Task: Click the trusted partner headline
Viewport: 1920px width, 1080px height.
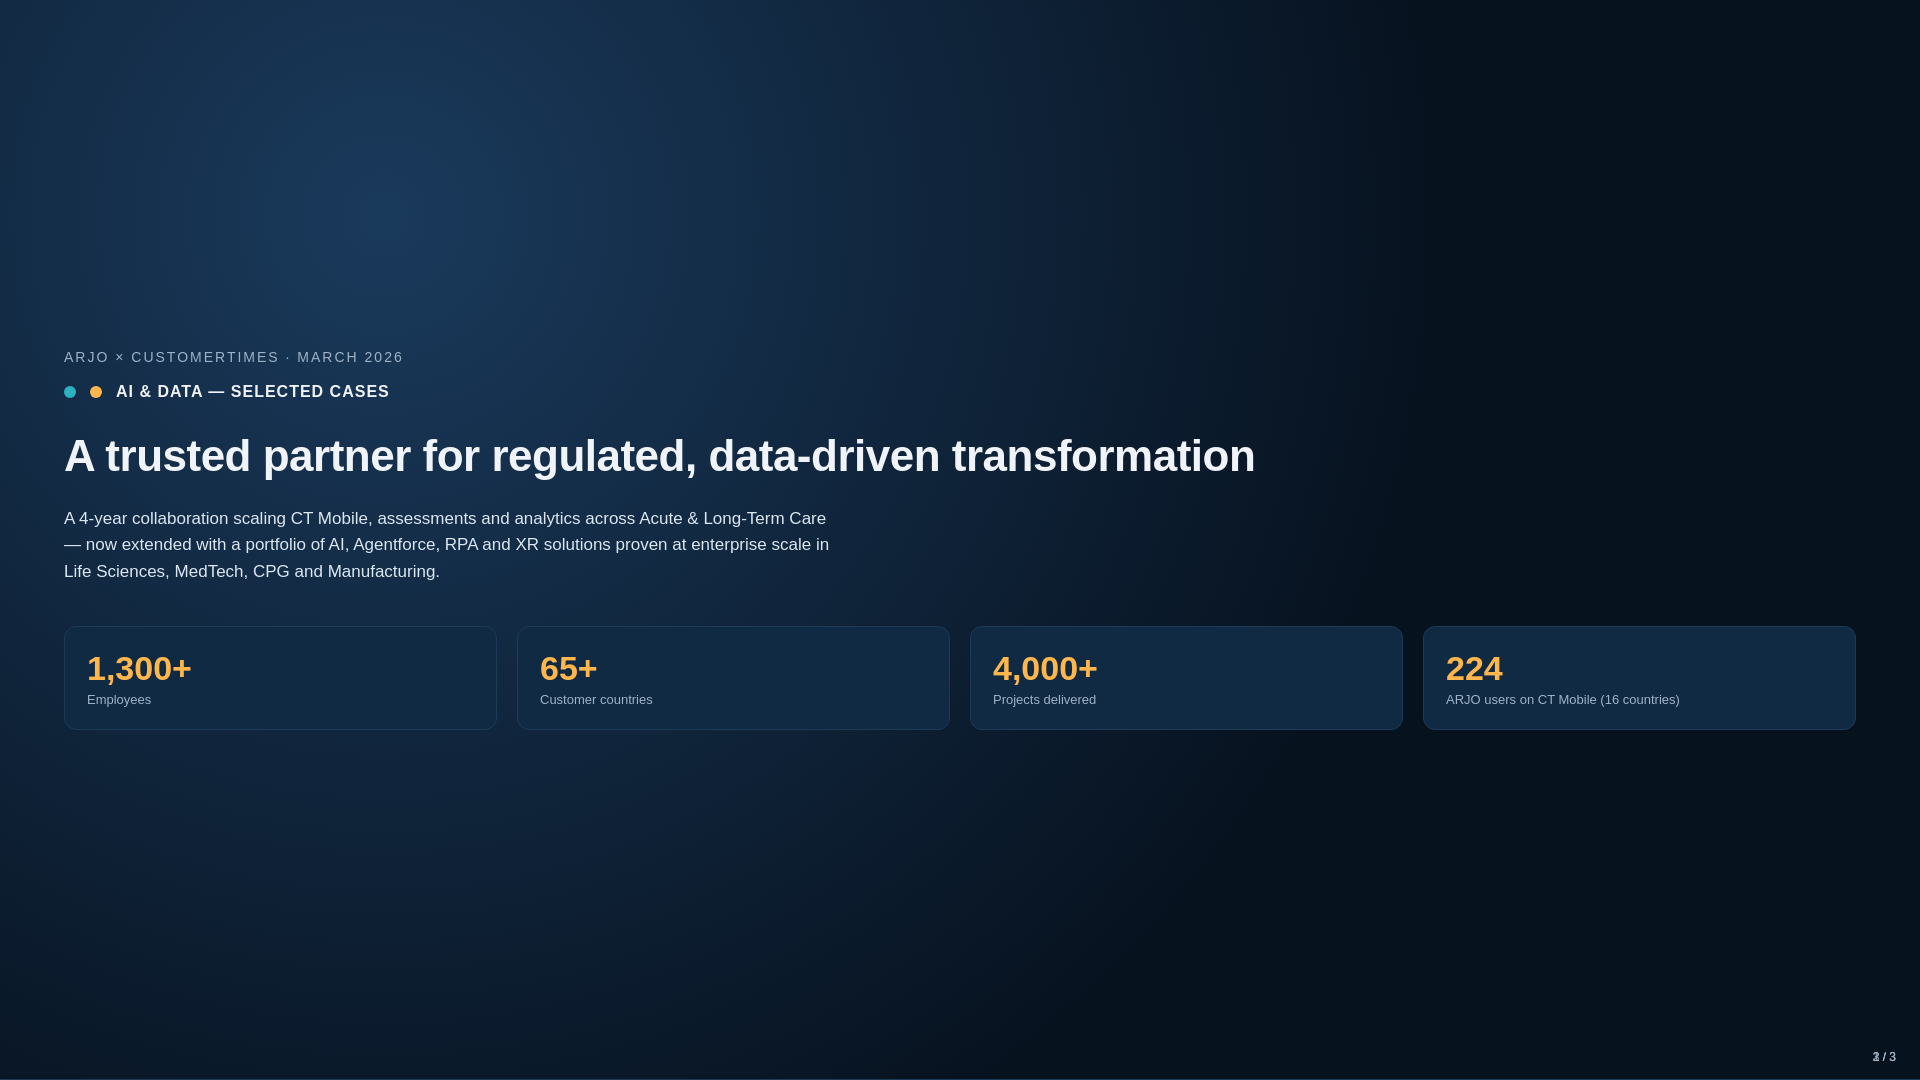Action: 659,456
